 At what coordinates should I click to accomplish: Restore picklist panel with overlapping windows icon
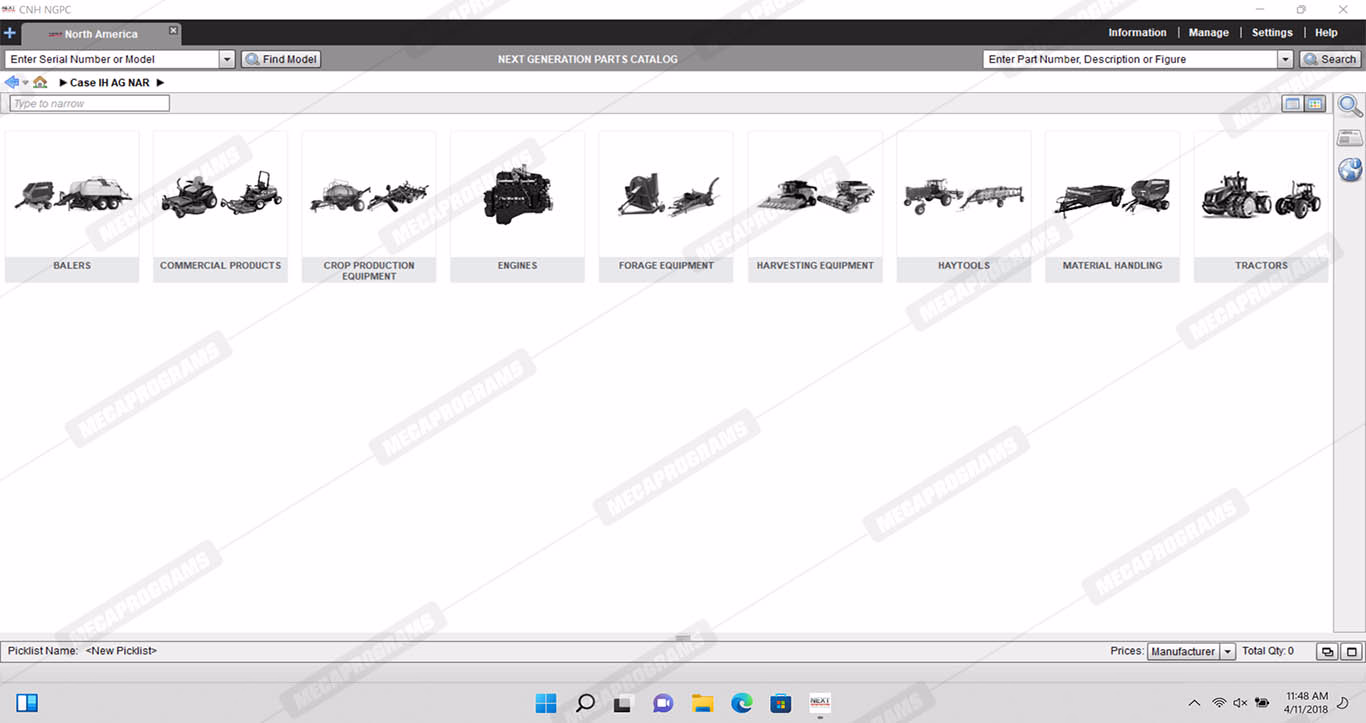[1327, 651]
